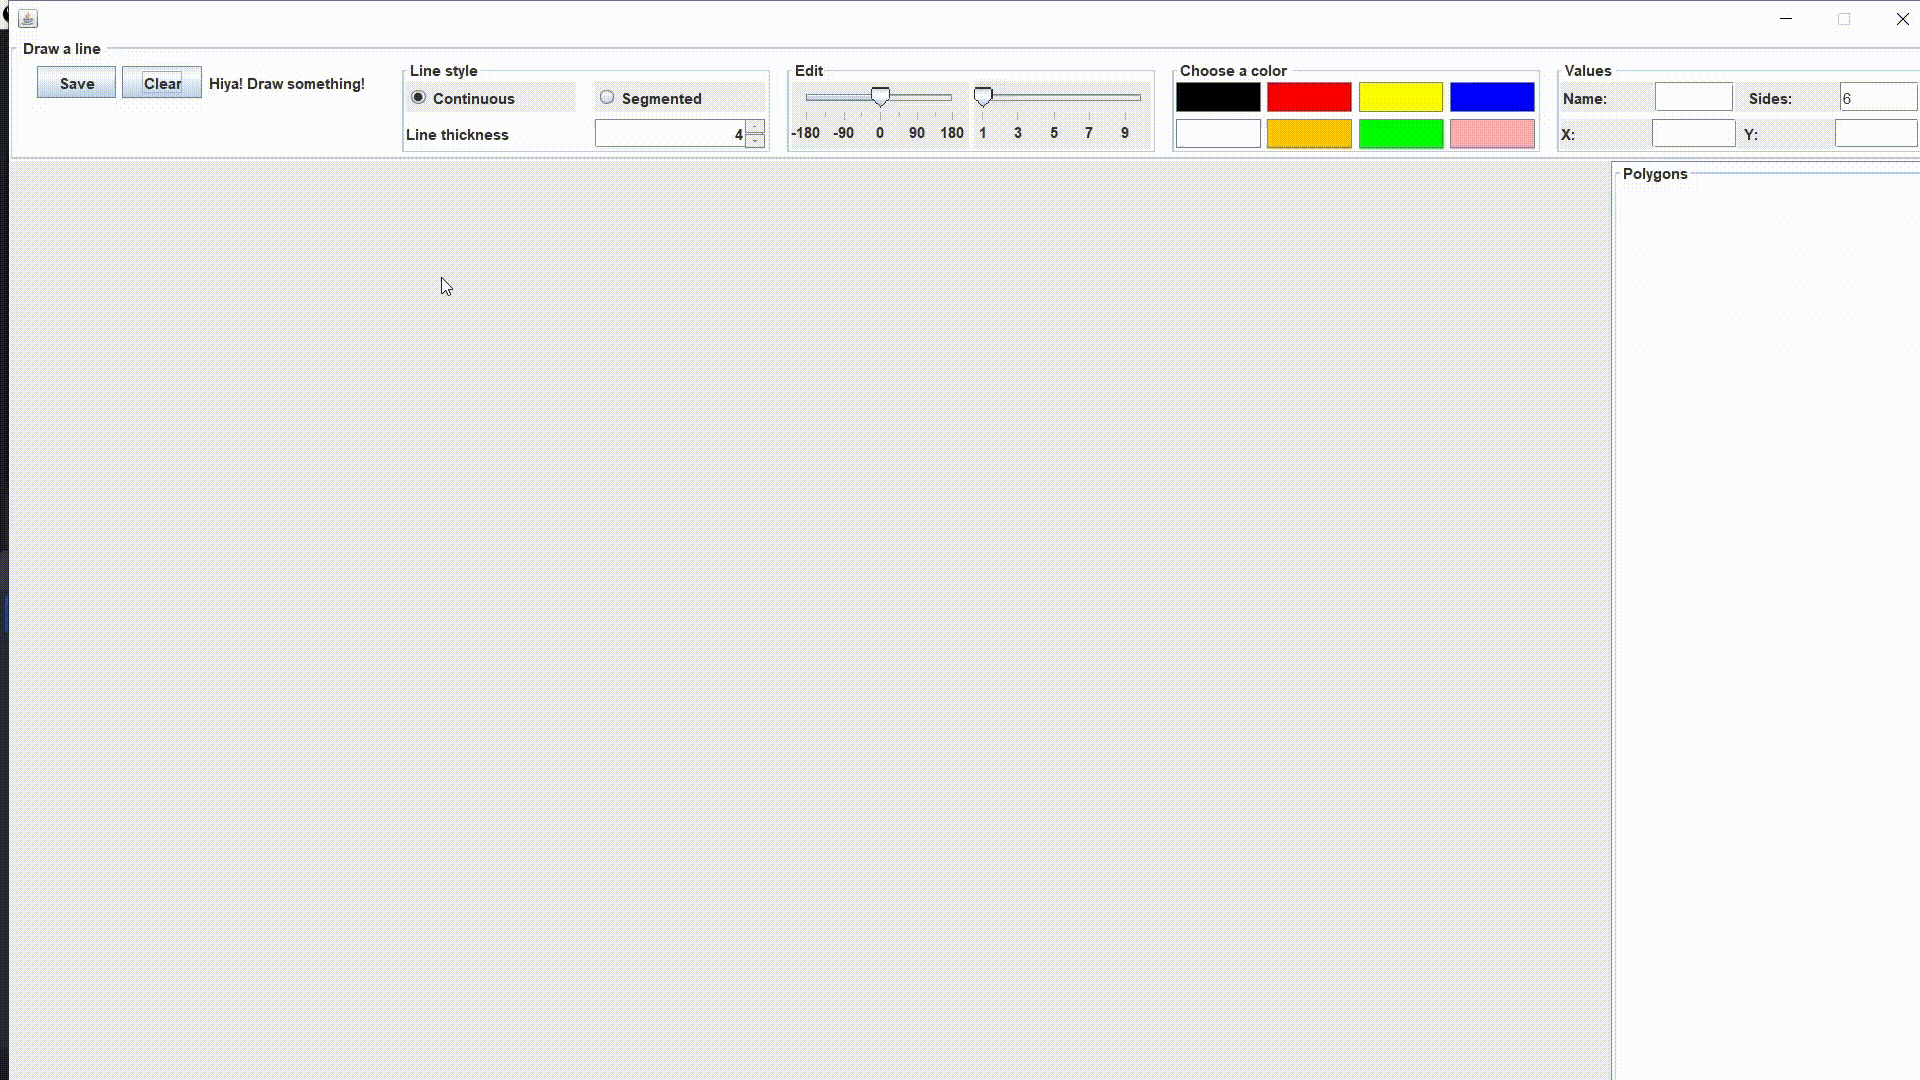Click the Java app icon in title bar
This screenshot has height=1080, width=1920.
(28, 19)
